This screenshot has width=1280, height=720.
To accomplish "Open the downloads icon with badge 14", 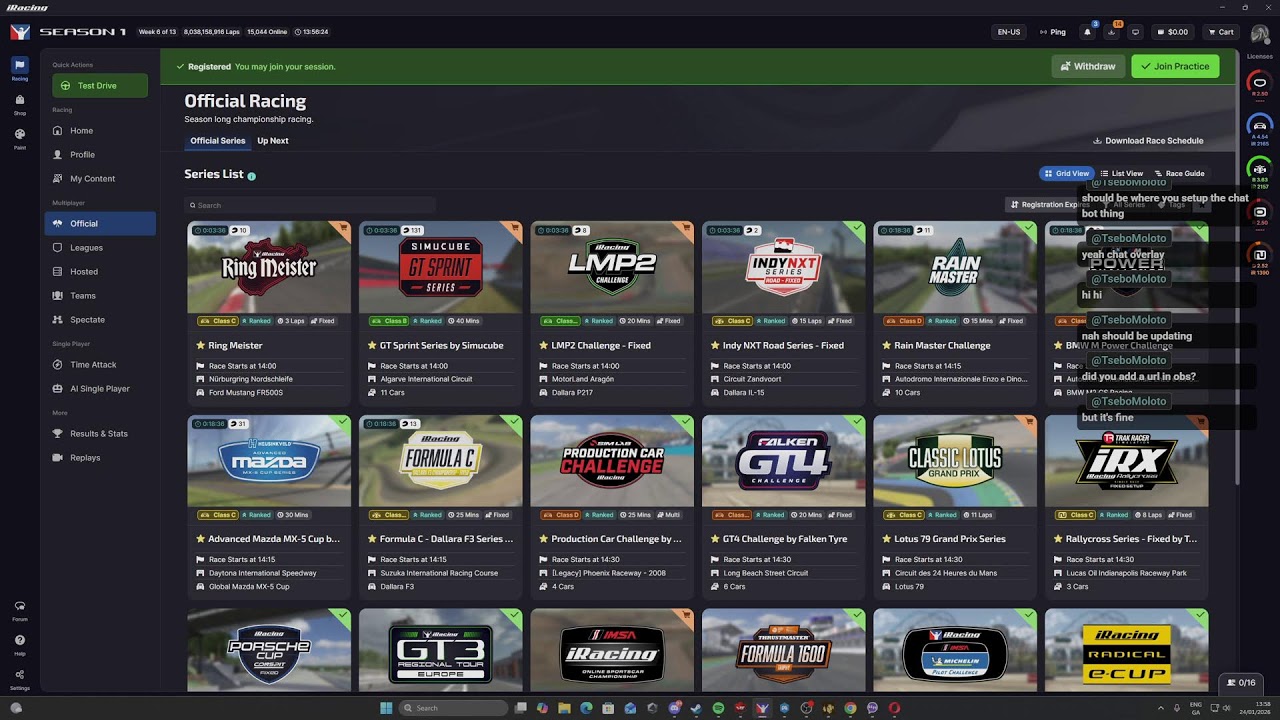I will tap(1111, 32).
